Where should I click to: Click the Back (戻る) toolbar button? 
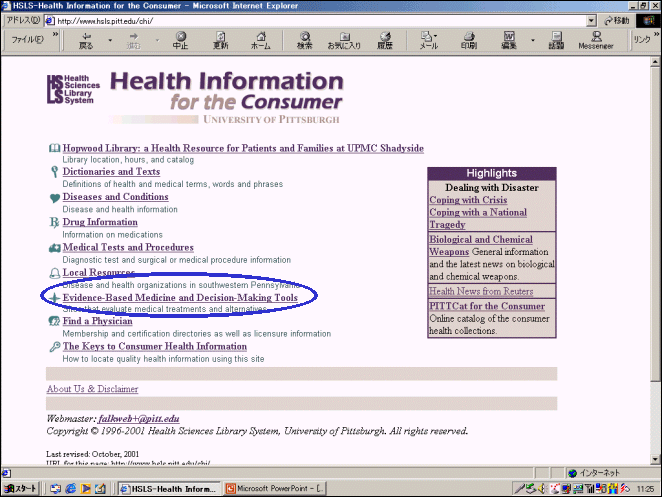85,40
